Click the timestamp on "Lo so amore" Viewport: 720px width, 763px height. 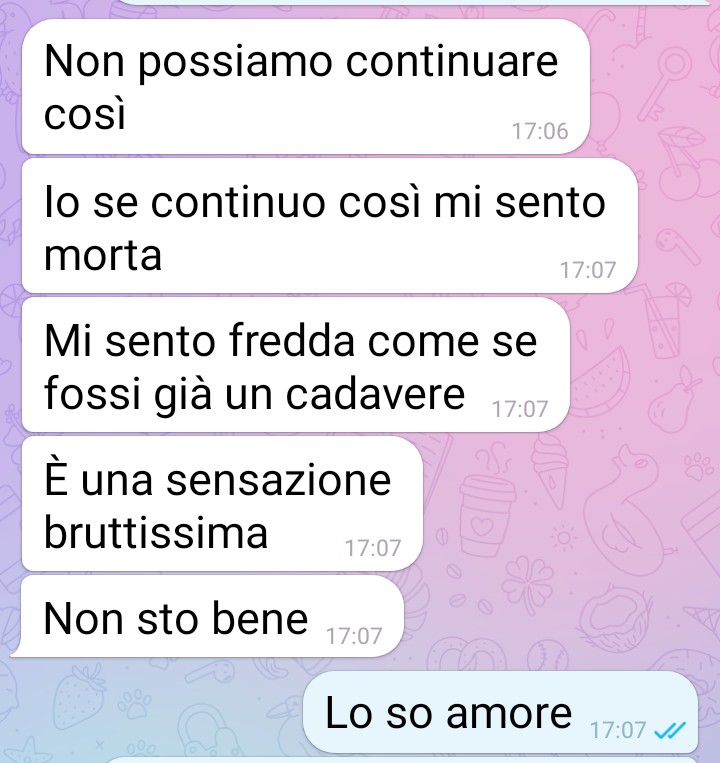[x=617, y=730]
